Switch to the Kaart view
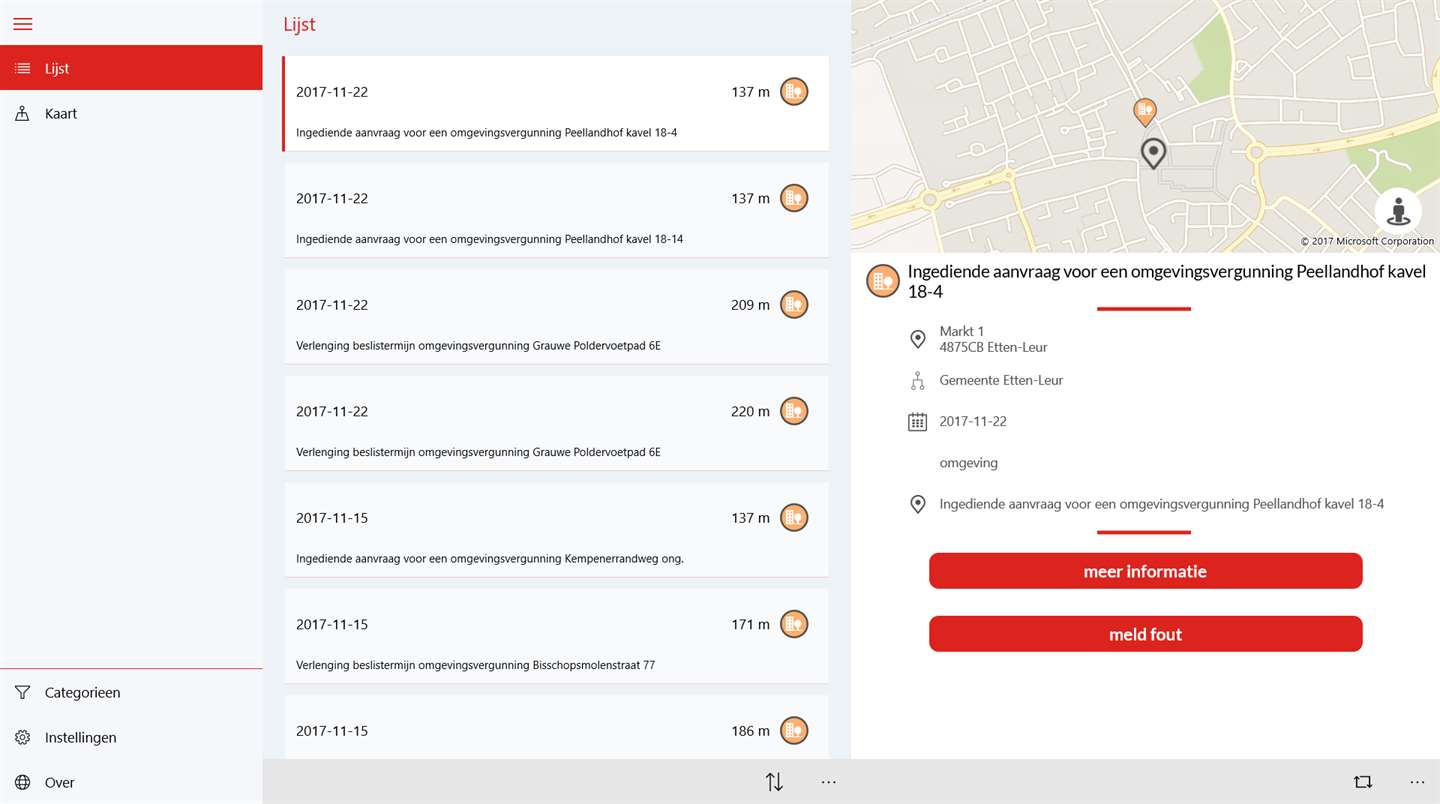1440x804 pixels. [x=131, y=113]
